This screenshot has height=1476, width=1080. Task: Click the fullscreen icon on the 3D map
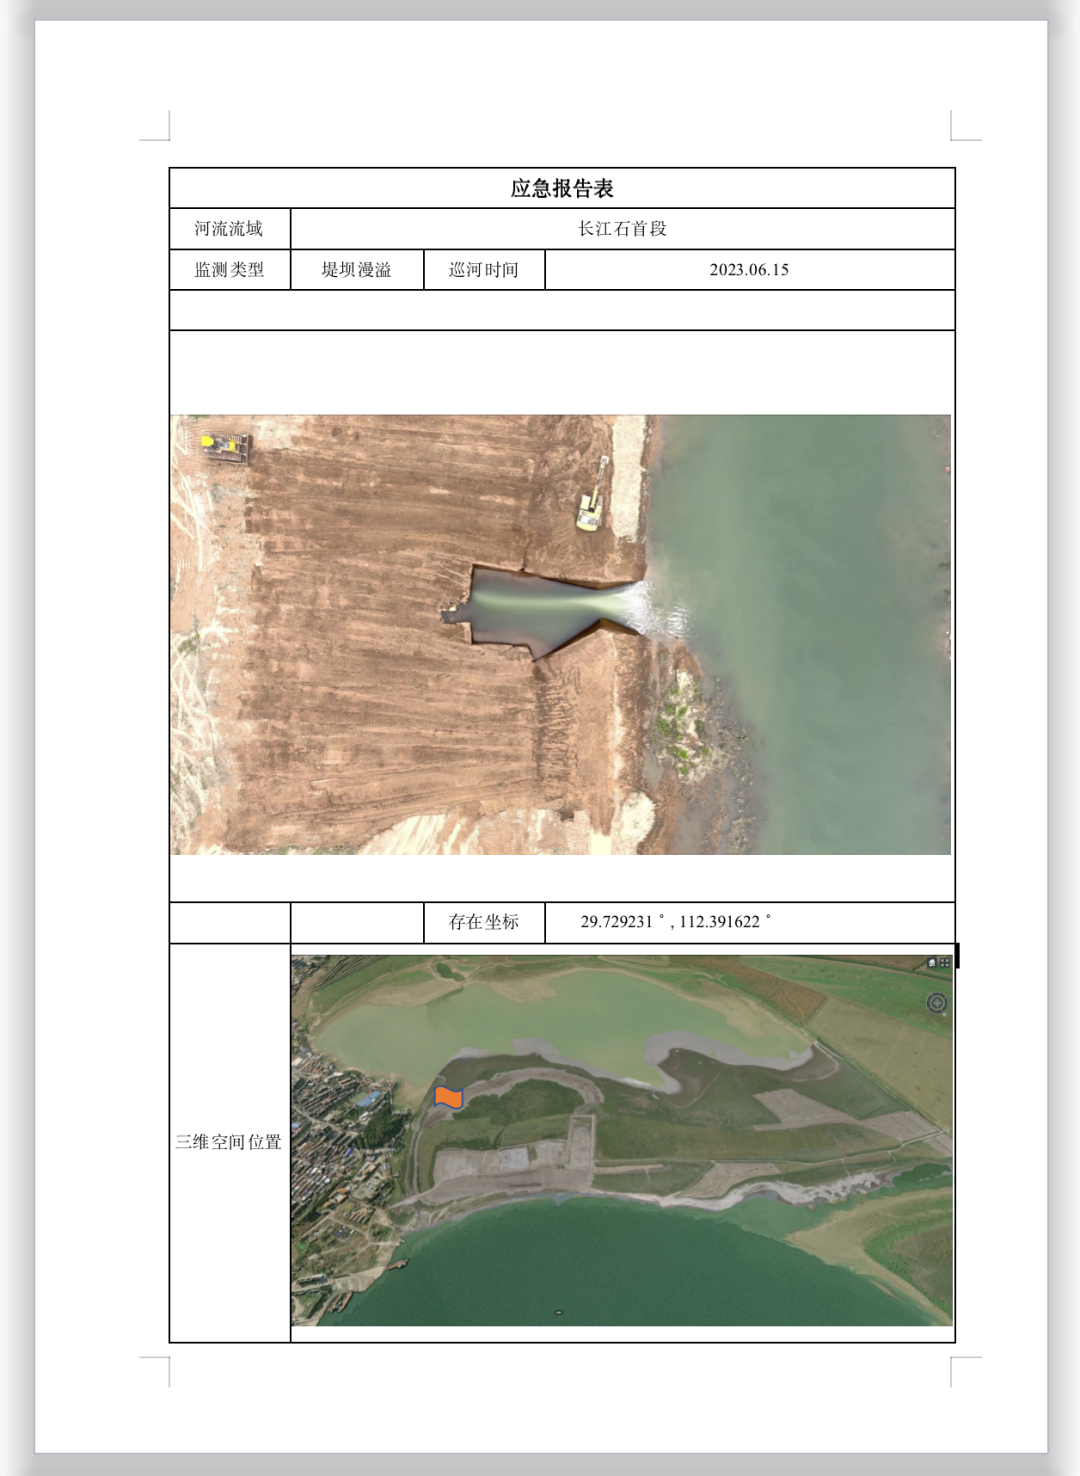(945, 963)
